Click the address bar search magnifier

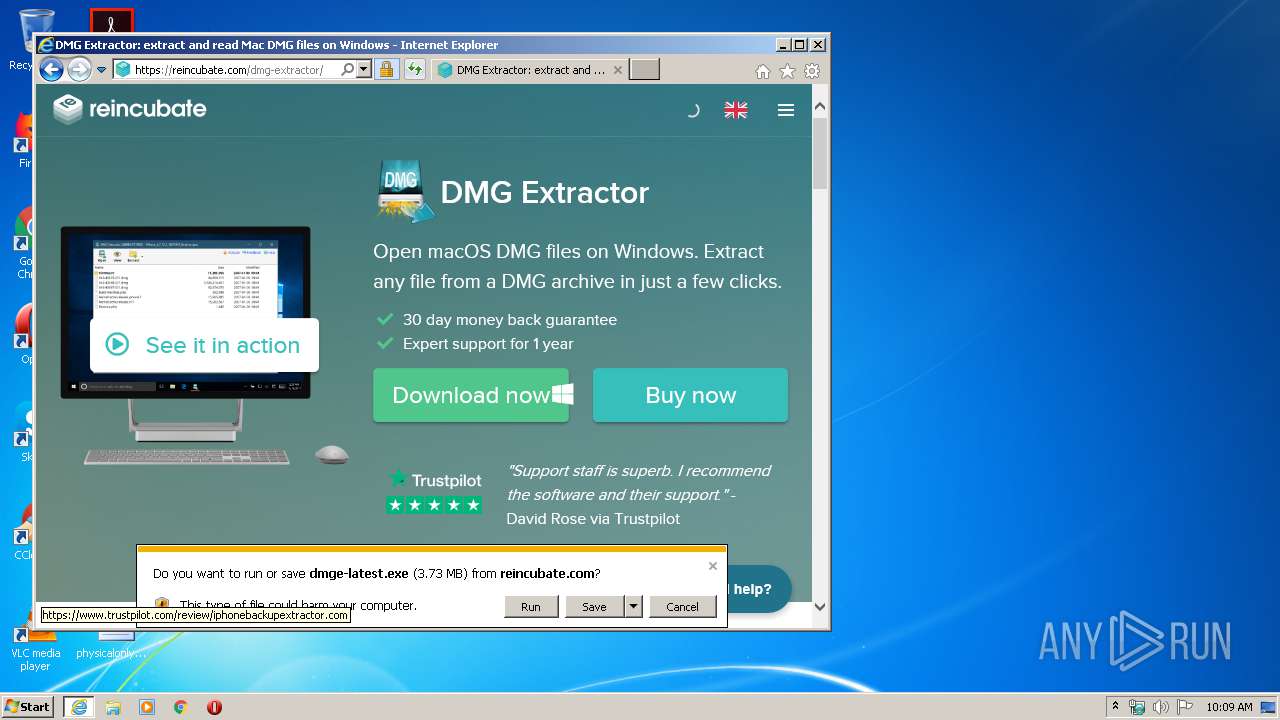347,70
